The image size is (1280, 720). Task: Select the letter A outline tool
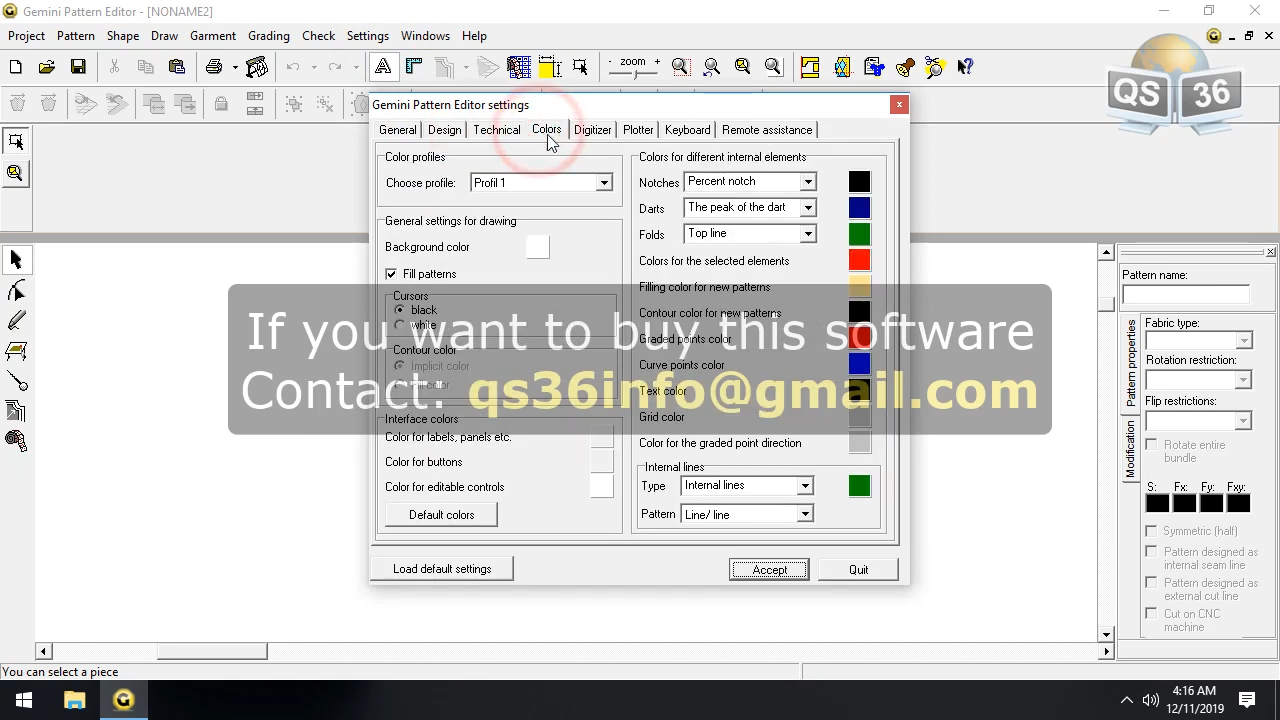tap(383, 67)
